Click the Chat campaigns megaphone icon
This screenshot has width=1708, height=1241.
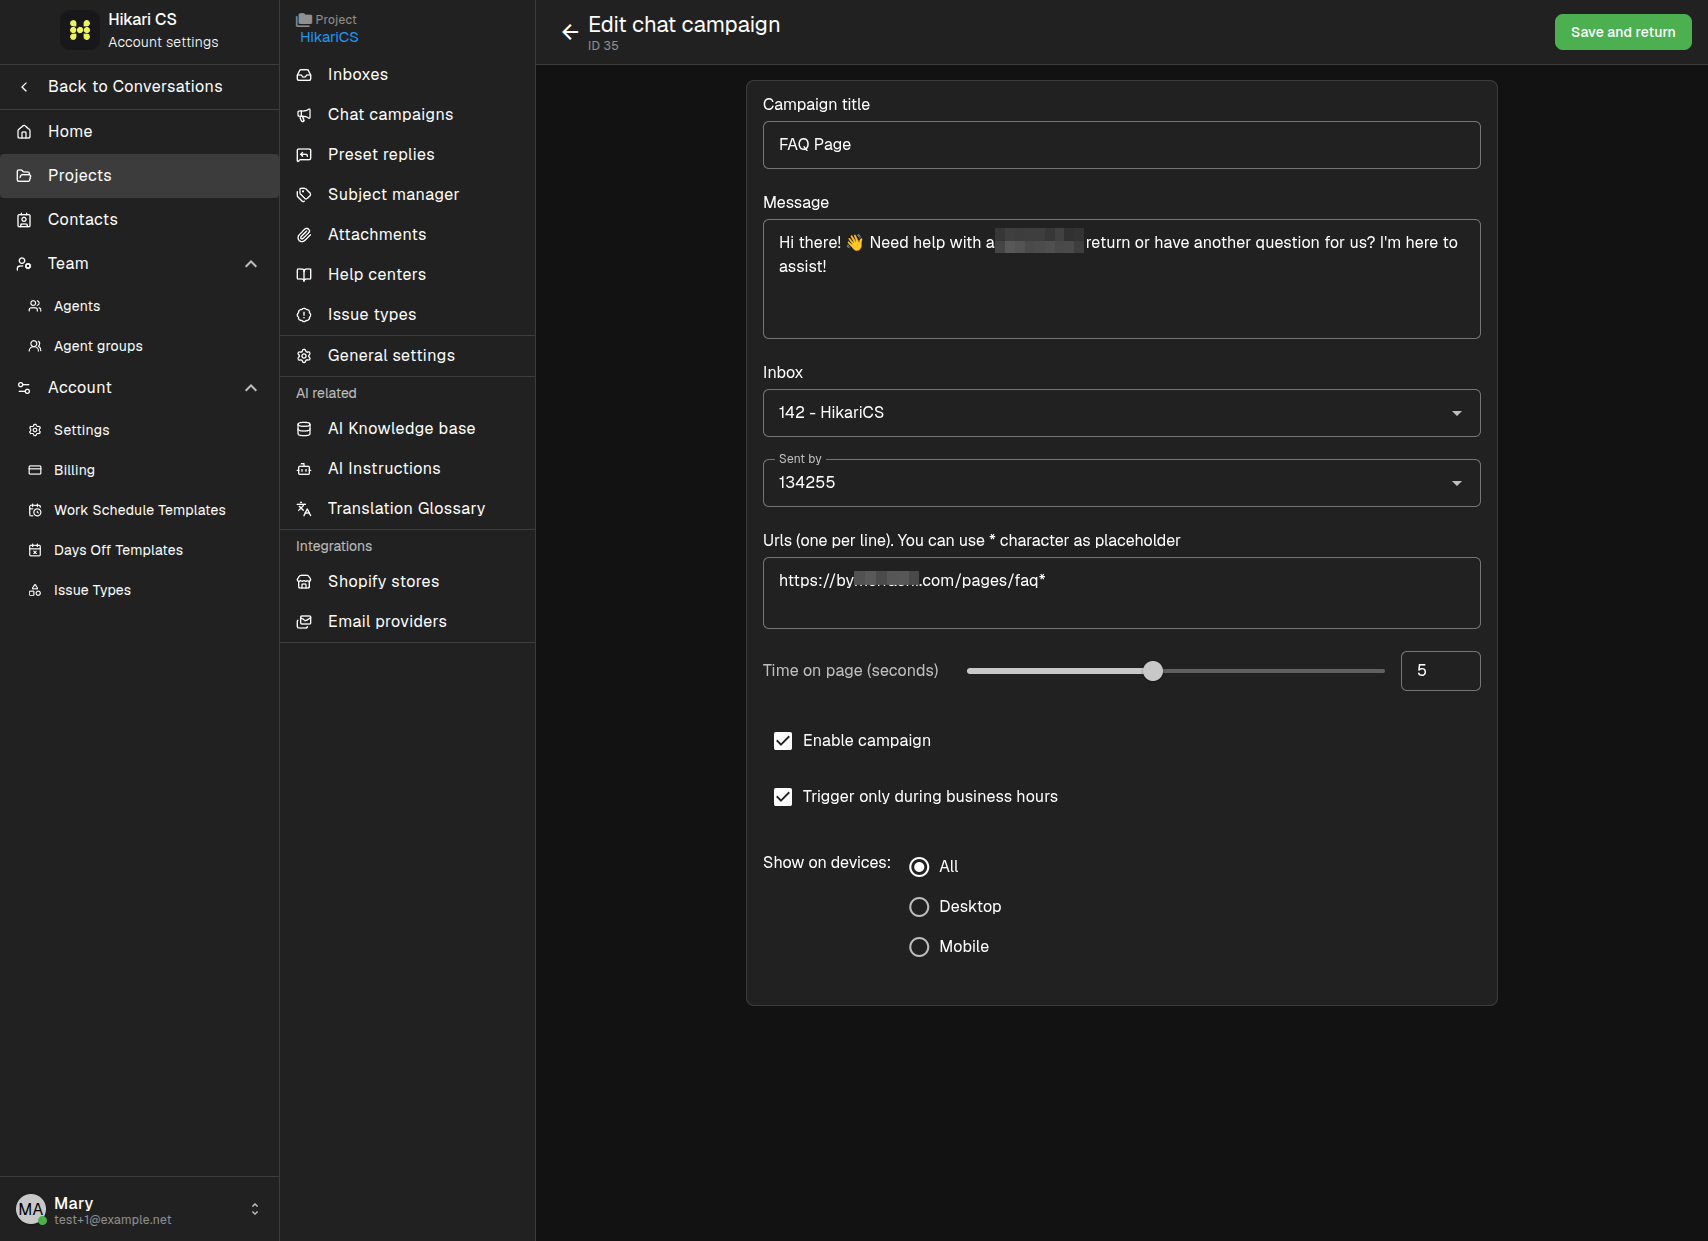pyautogui.click(x=304, y=115)
